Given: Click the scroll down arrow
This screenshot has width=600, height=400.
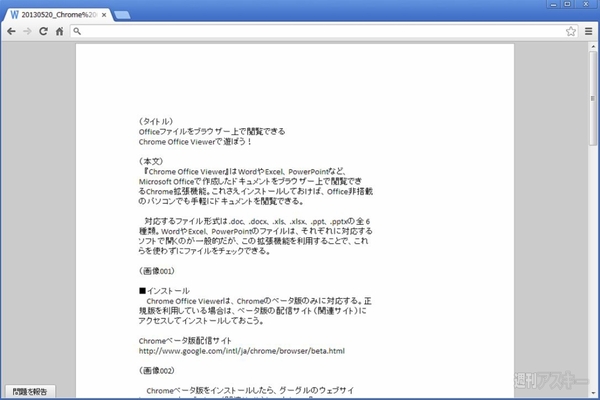Looking at the screenshot, I should (593, 393).
